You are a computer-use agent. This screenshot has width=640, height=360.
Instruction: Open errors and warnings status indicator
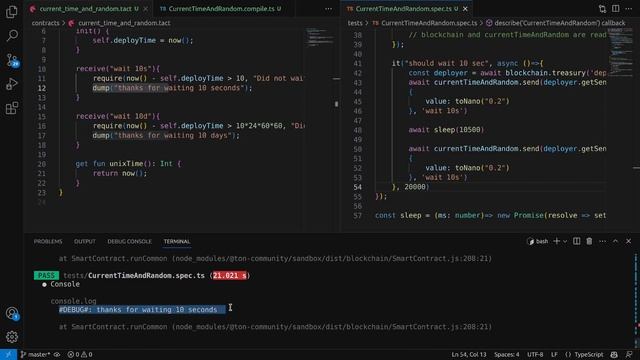[x=80, y=355]
